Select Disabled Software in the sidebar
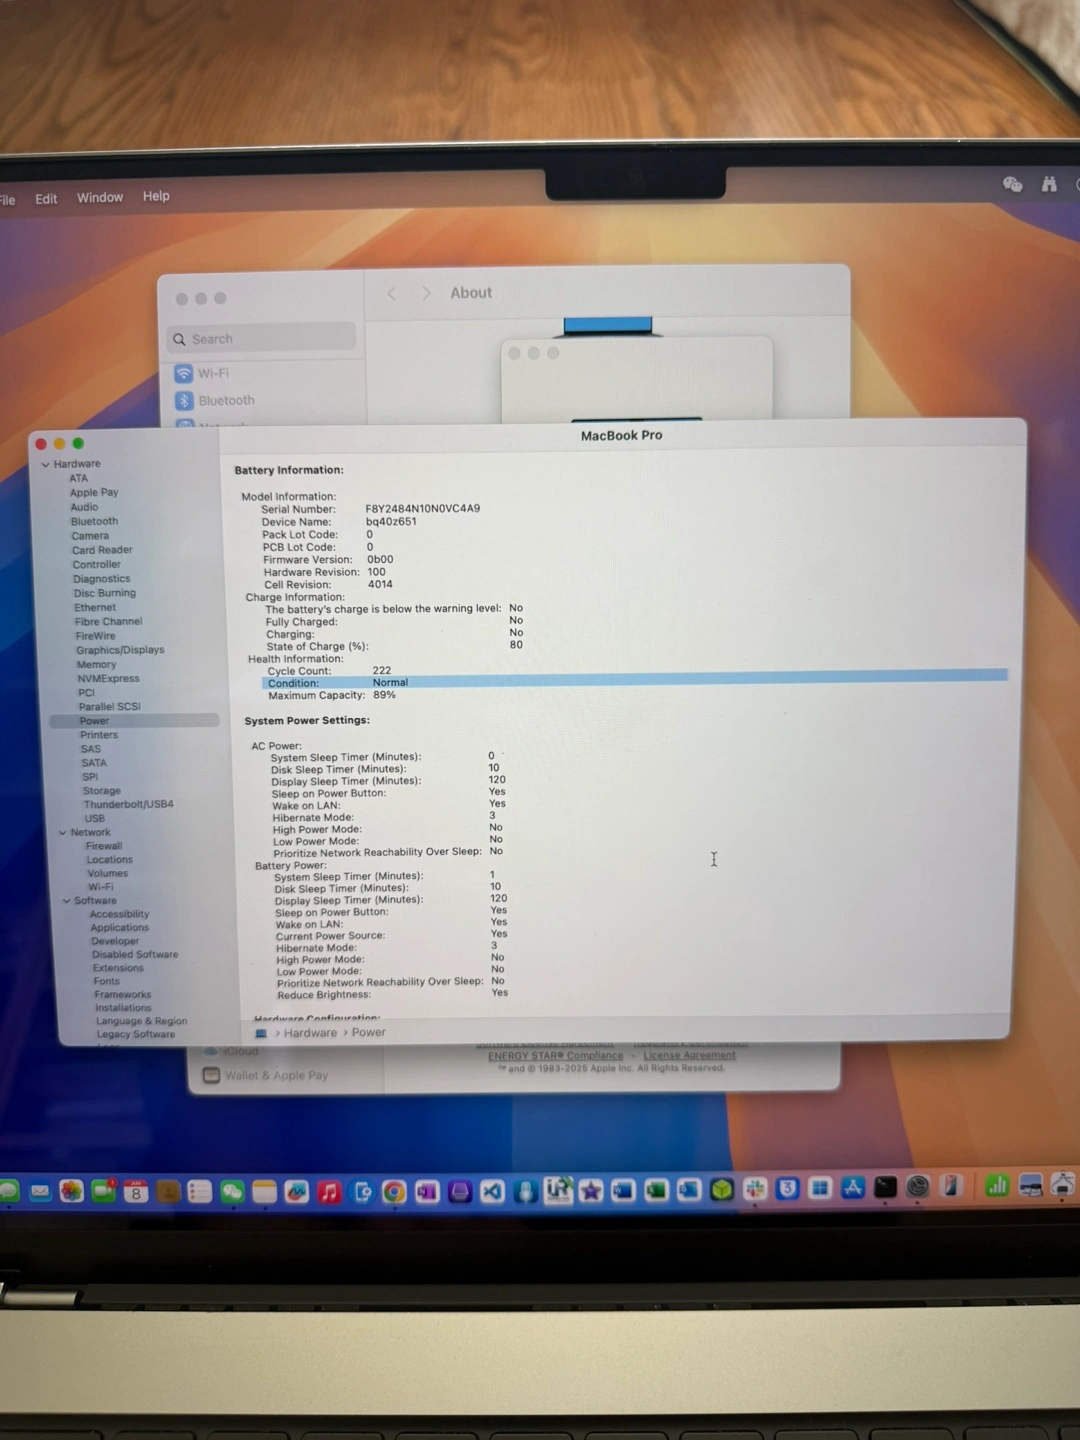Viewport: 1080px width, 1440px height. [135, 955]
